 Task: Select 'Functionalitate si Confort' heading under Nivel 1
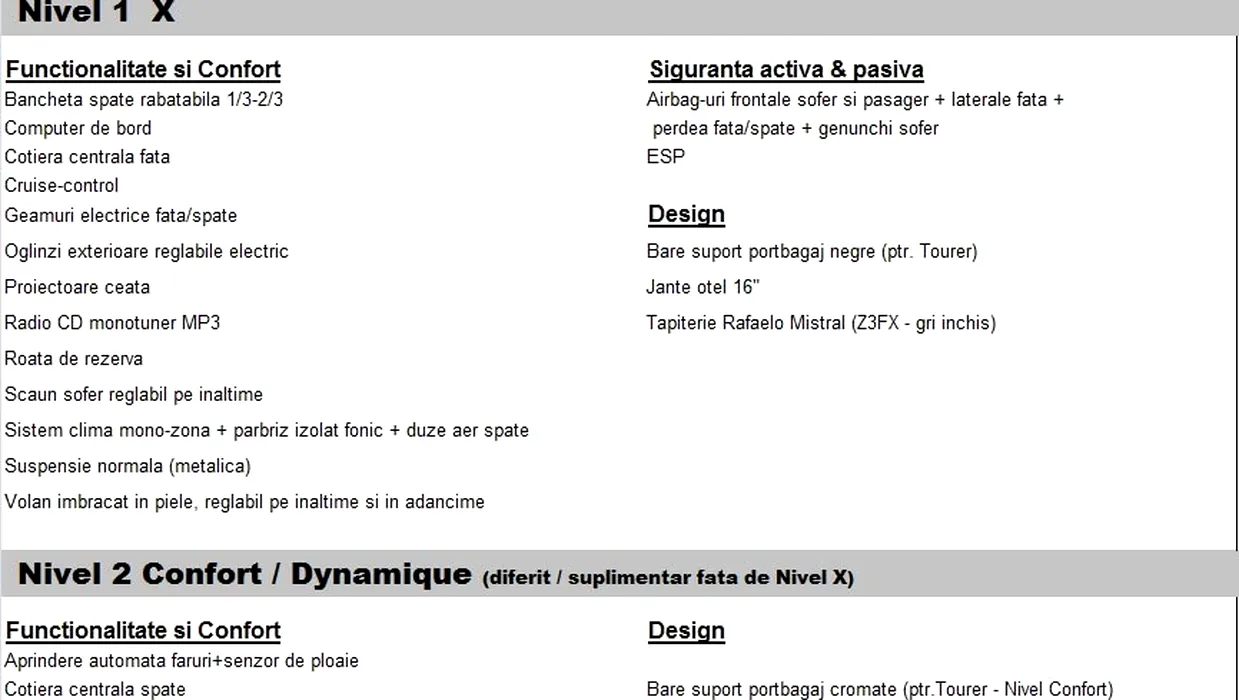[x=143, y=70]
